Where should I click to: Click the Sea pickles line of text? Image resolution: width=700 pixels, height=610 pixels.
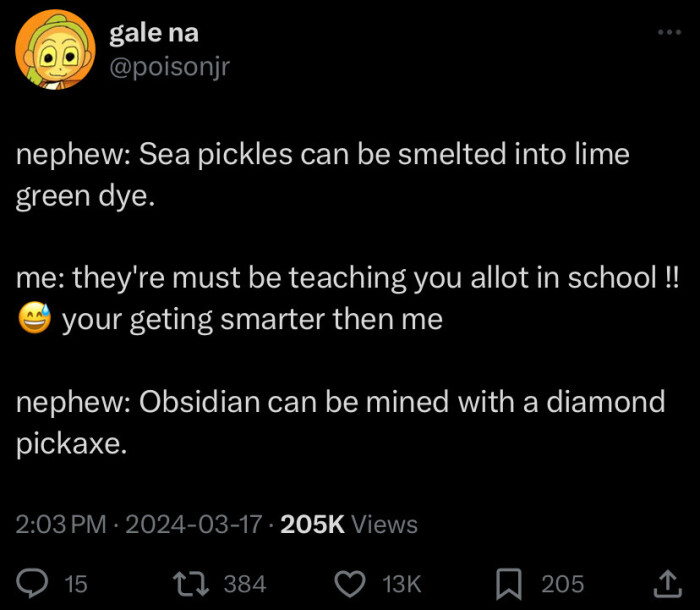[x=322, y=155]
